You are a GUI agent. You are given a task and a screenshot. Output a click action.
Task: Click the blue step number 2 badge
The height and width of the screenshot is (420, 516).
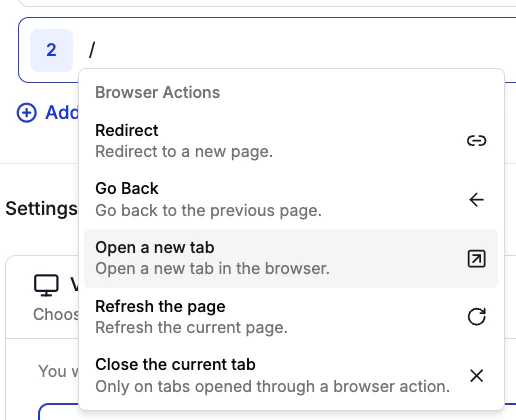pyautogui.click(x=51, y=50)
